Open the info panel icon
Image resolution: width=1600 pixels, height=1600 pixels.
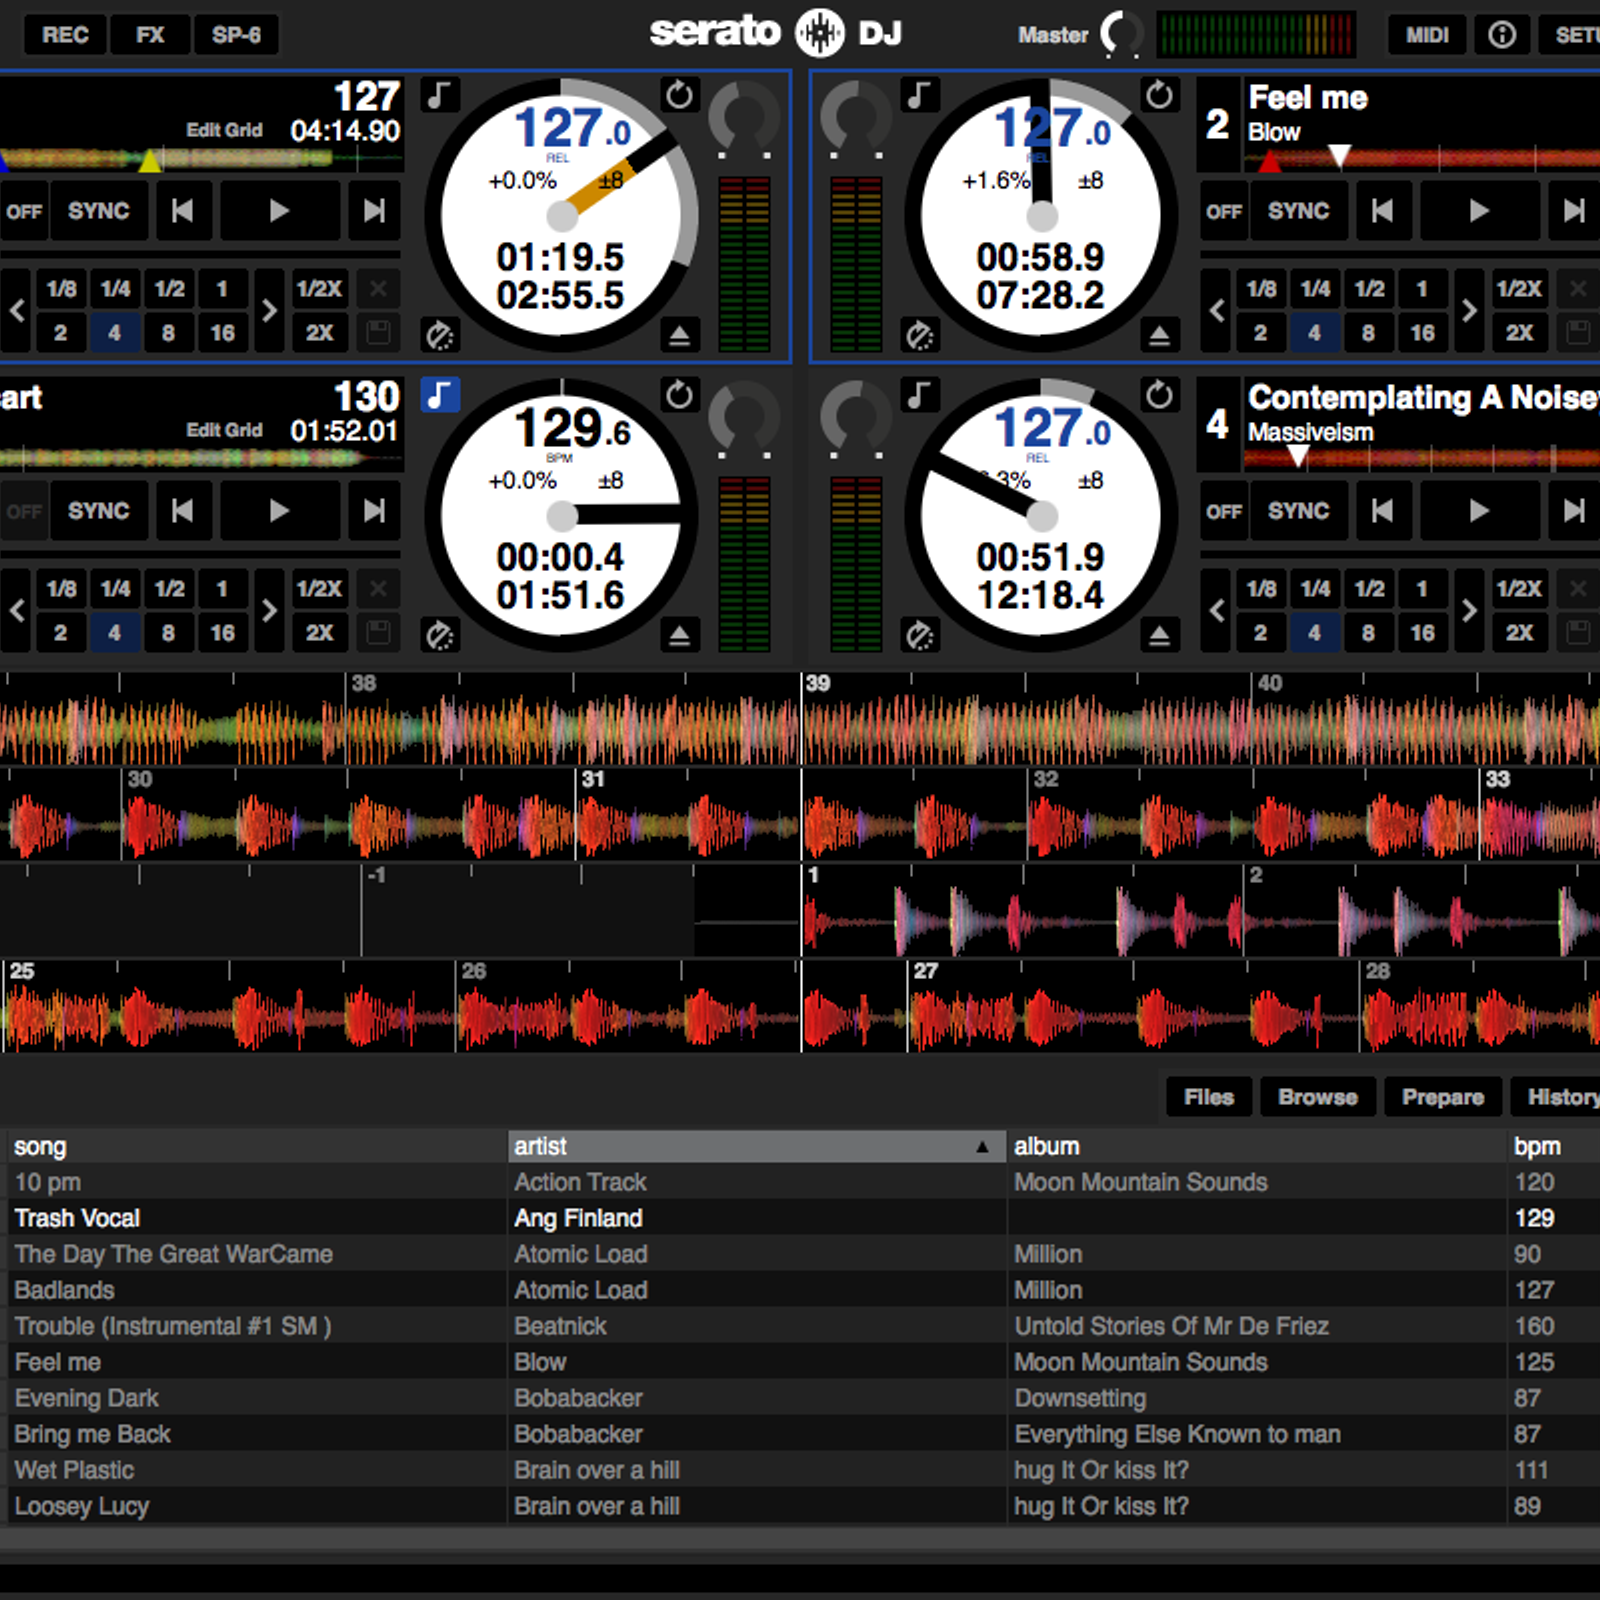tap(1502, 35)
